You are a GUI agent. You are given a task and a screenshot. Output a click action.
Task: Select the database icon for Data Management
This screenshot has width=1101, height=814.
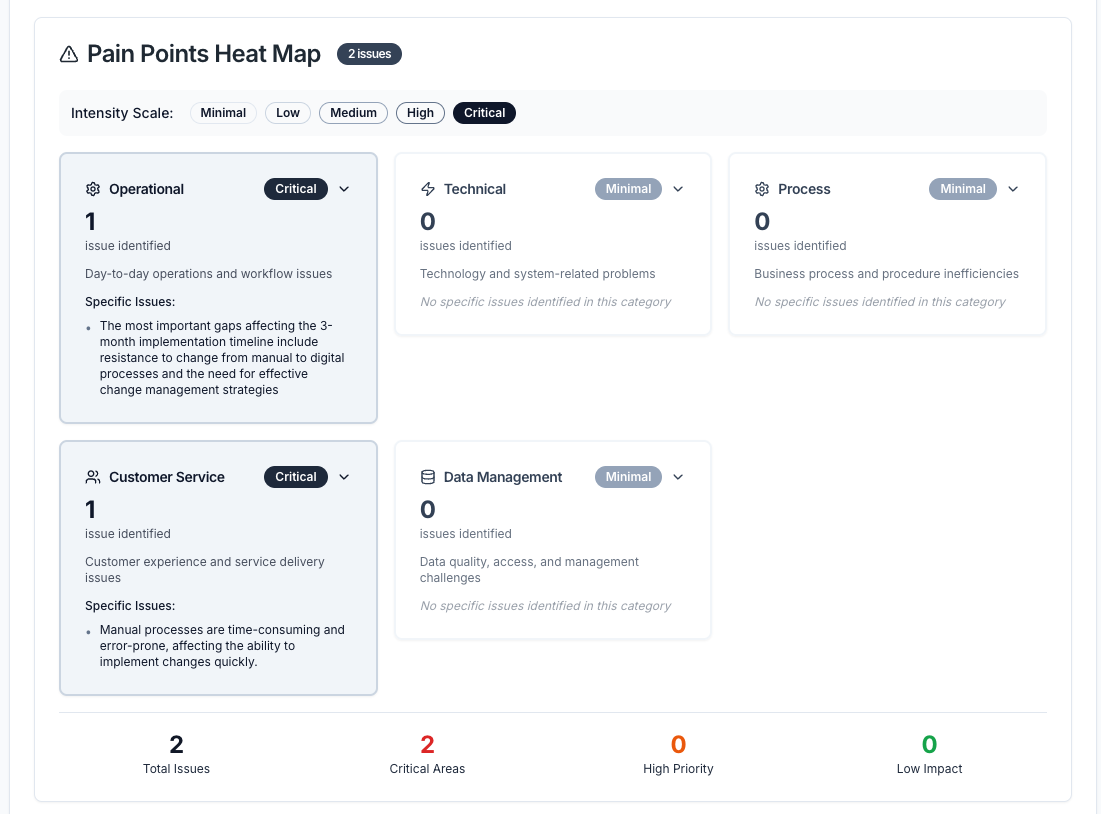[x=427, y=477]
